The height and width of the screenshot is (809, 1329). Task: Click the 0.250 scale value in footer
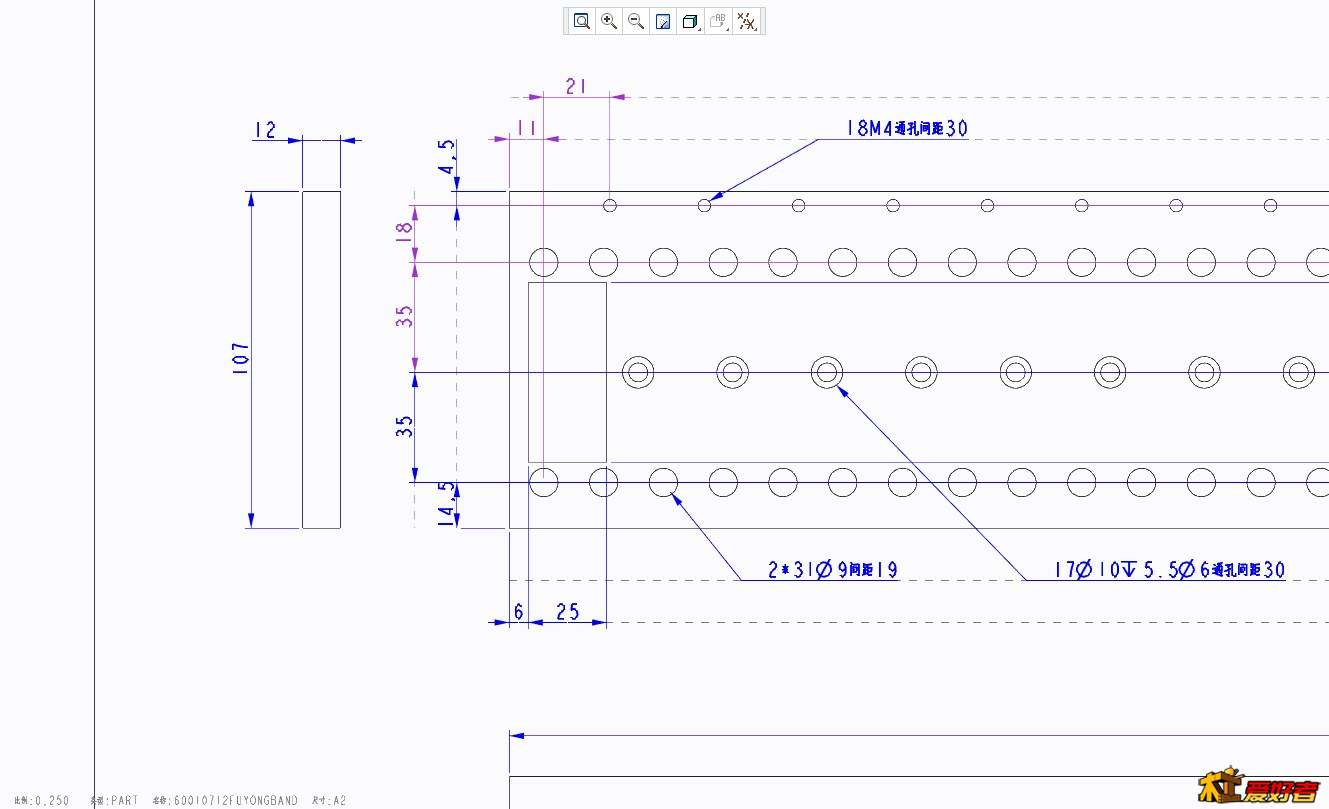pos(52,801)
